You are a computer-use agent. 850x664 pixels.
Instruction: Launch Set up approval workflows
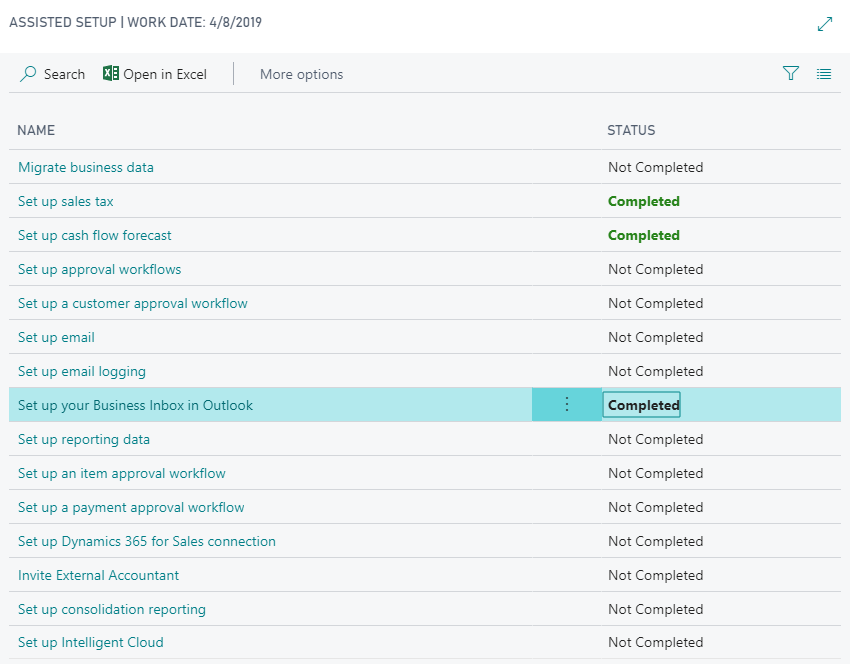(99, 269)
